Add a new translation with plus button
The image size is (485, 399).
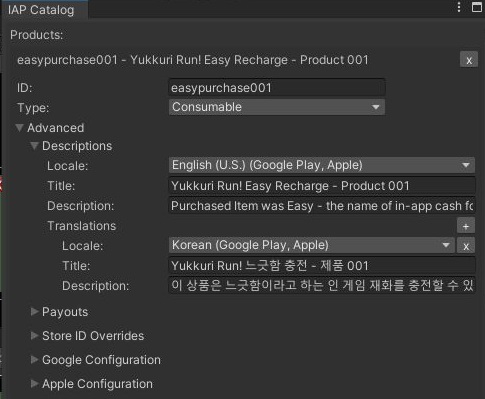[466, 226]
